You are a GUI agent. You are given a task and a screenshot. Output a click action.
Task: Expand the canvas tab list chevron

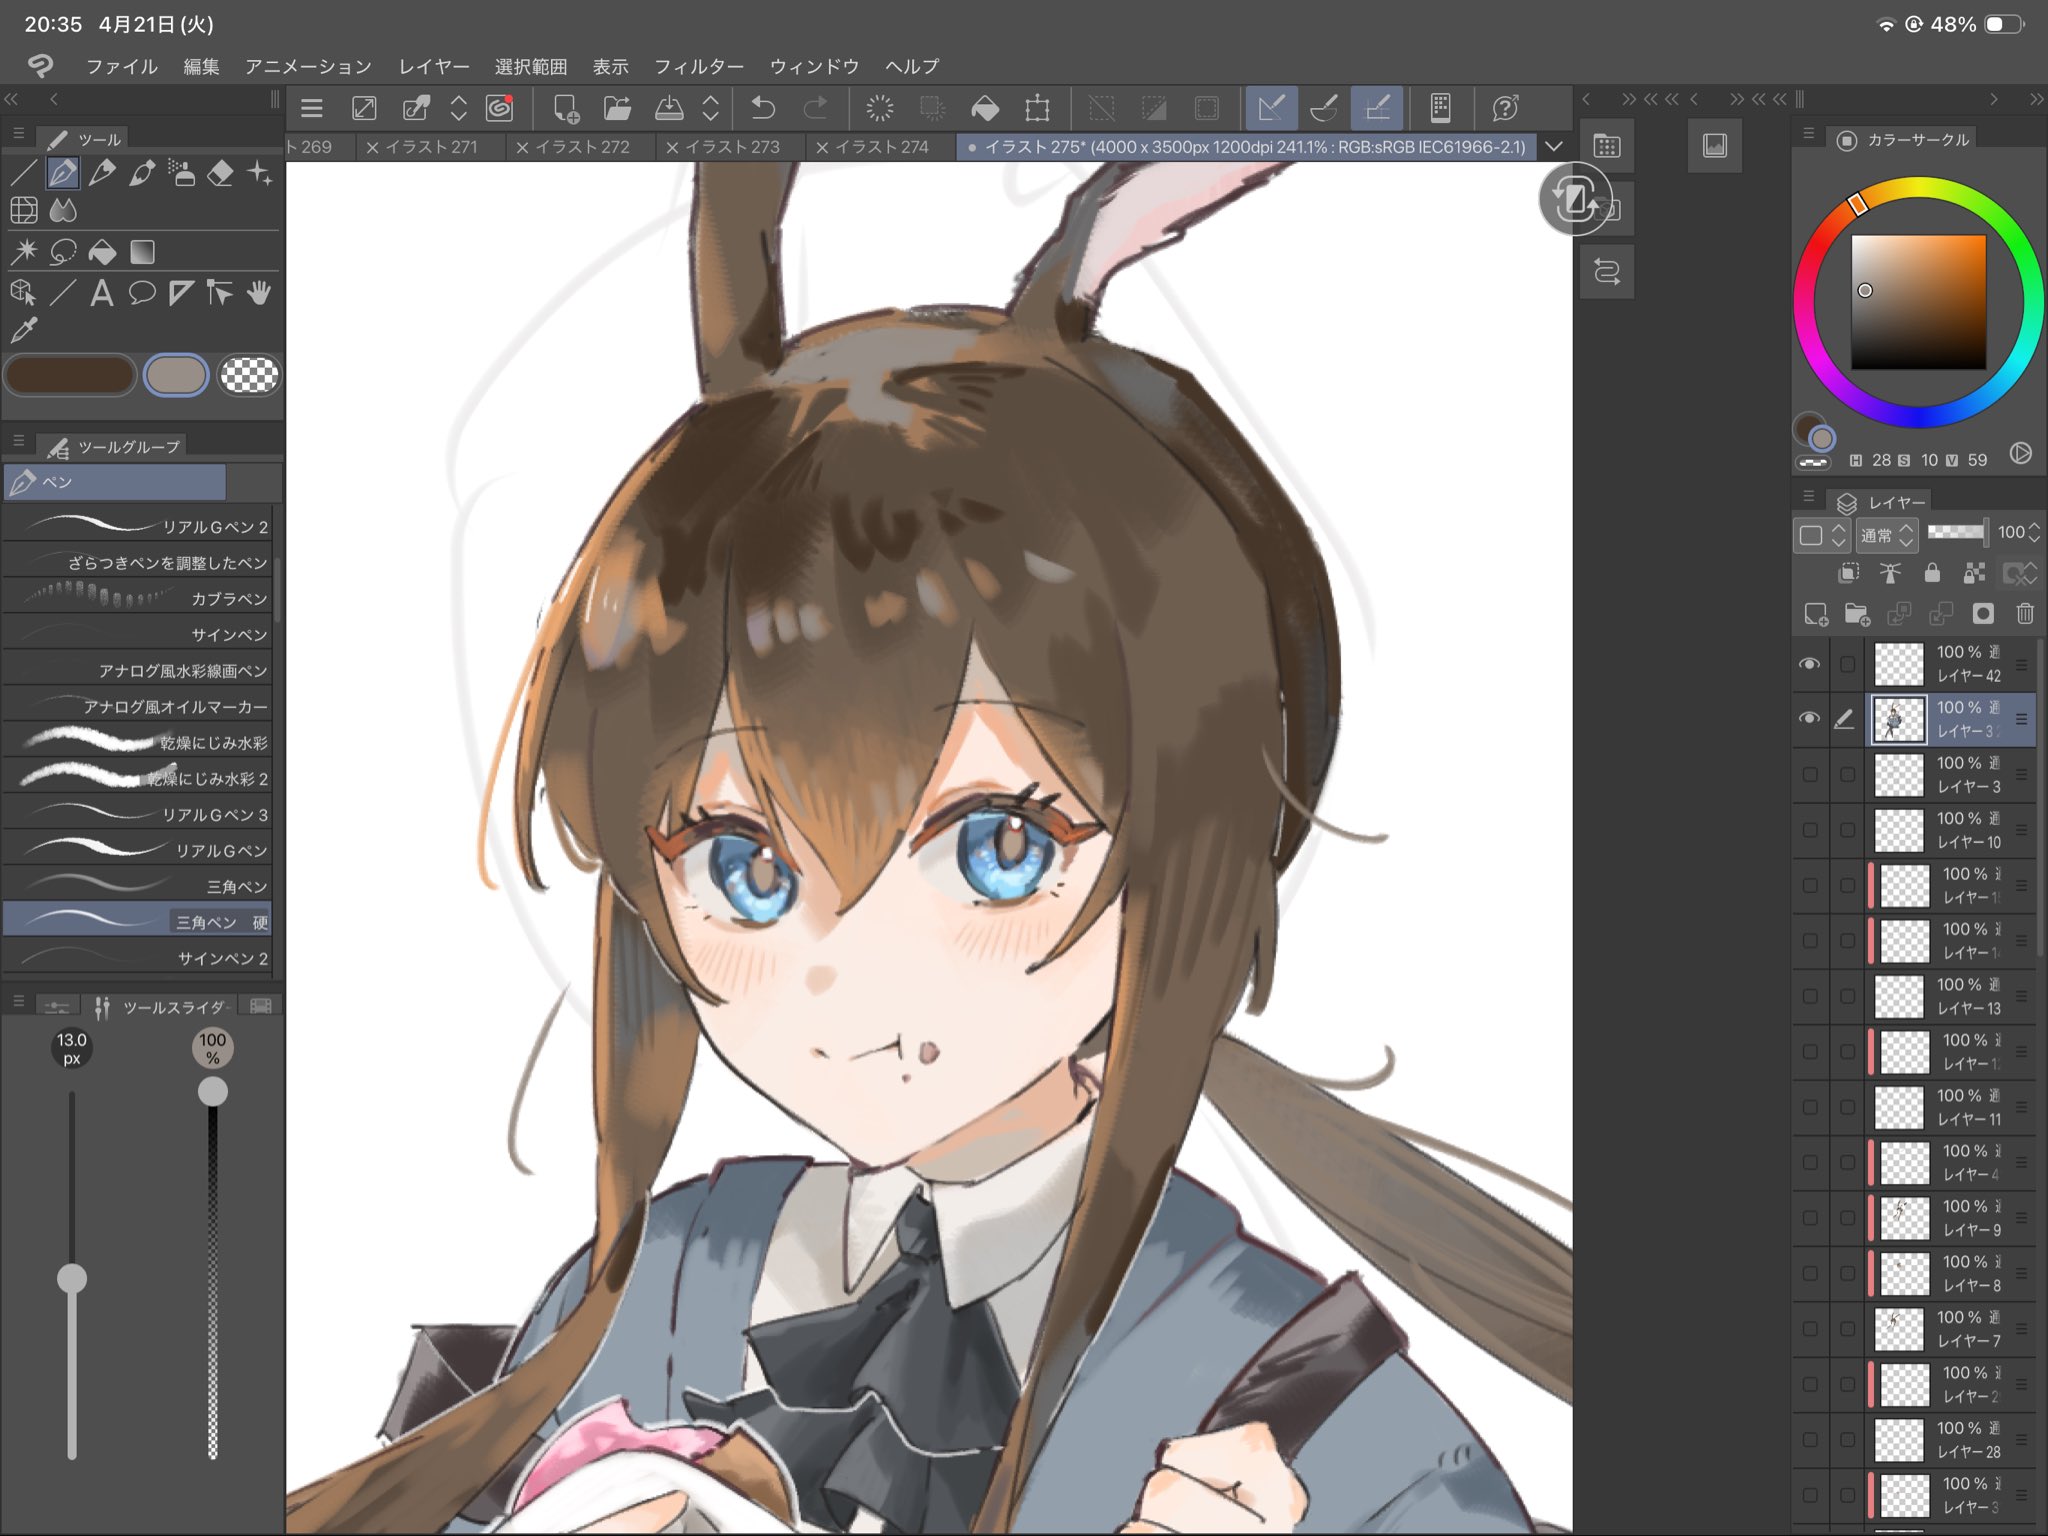[1553, 147]
